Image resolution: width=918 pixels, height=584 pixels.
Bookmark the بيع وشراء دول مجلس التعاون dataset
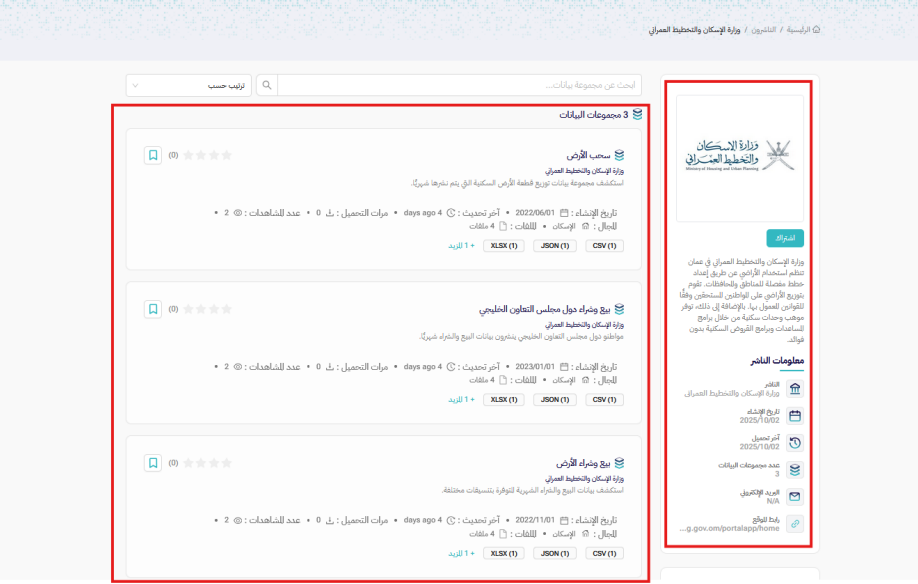click(153, 309)
